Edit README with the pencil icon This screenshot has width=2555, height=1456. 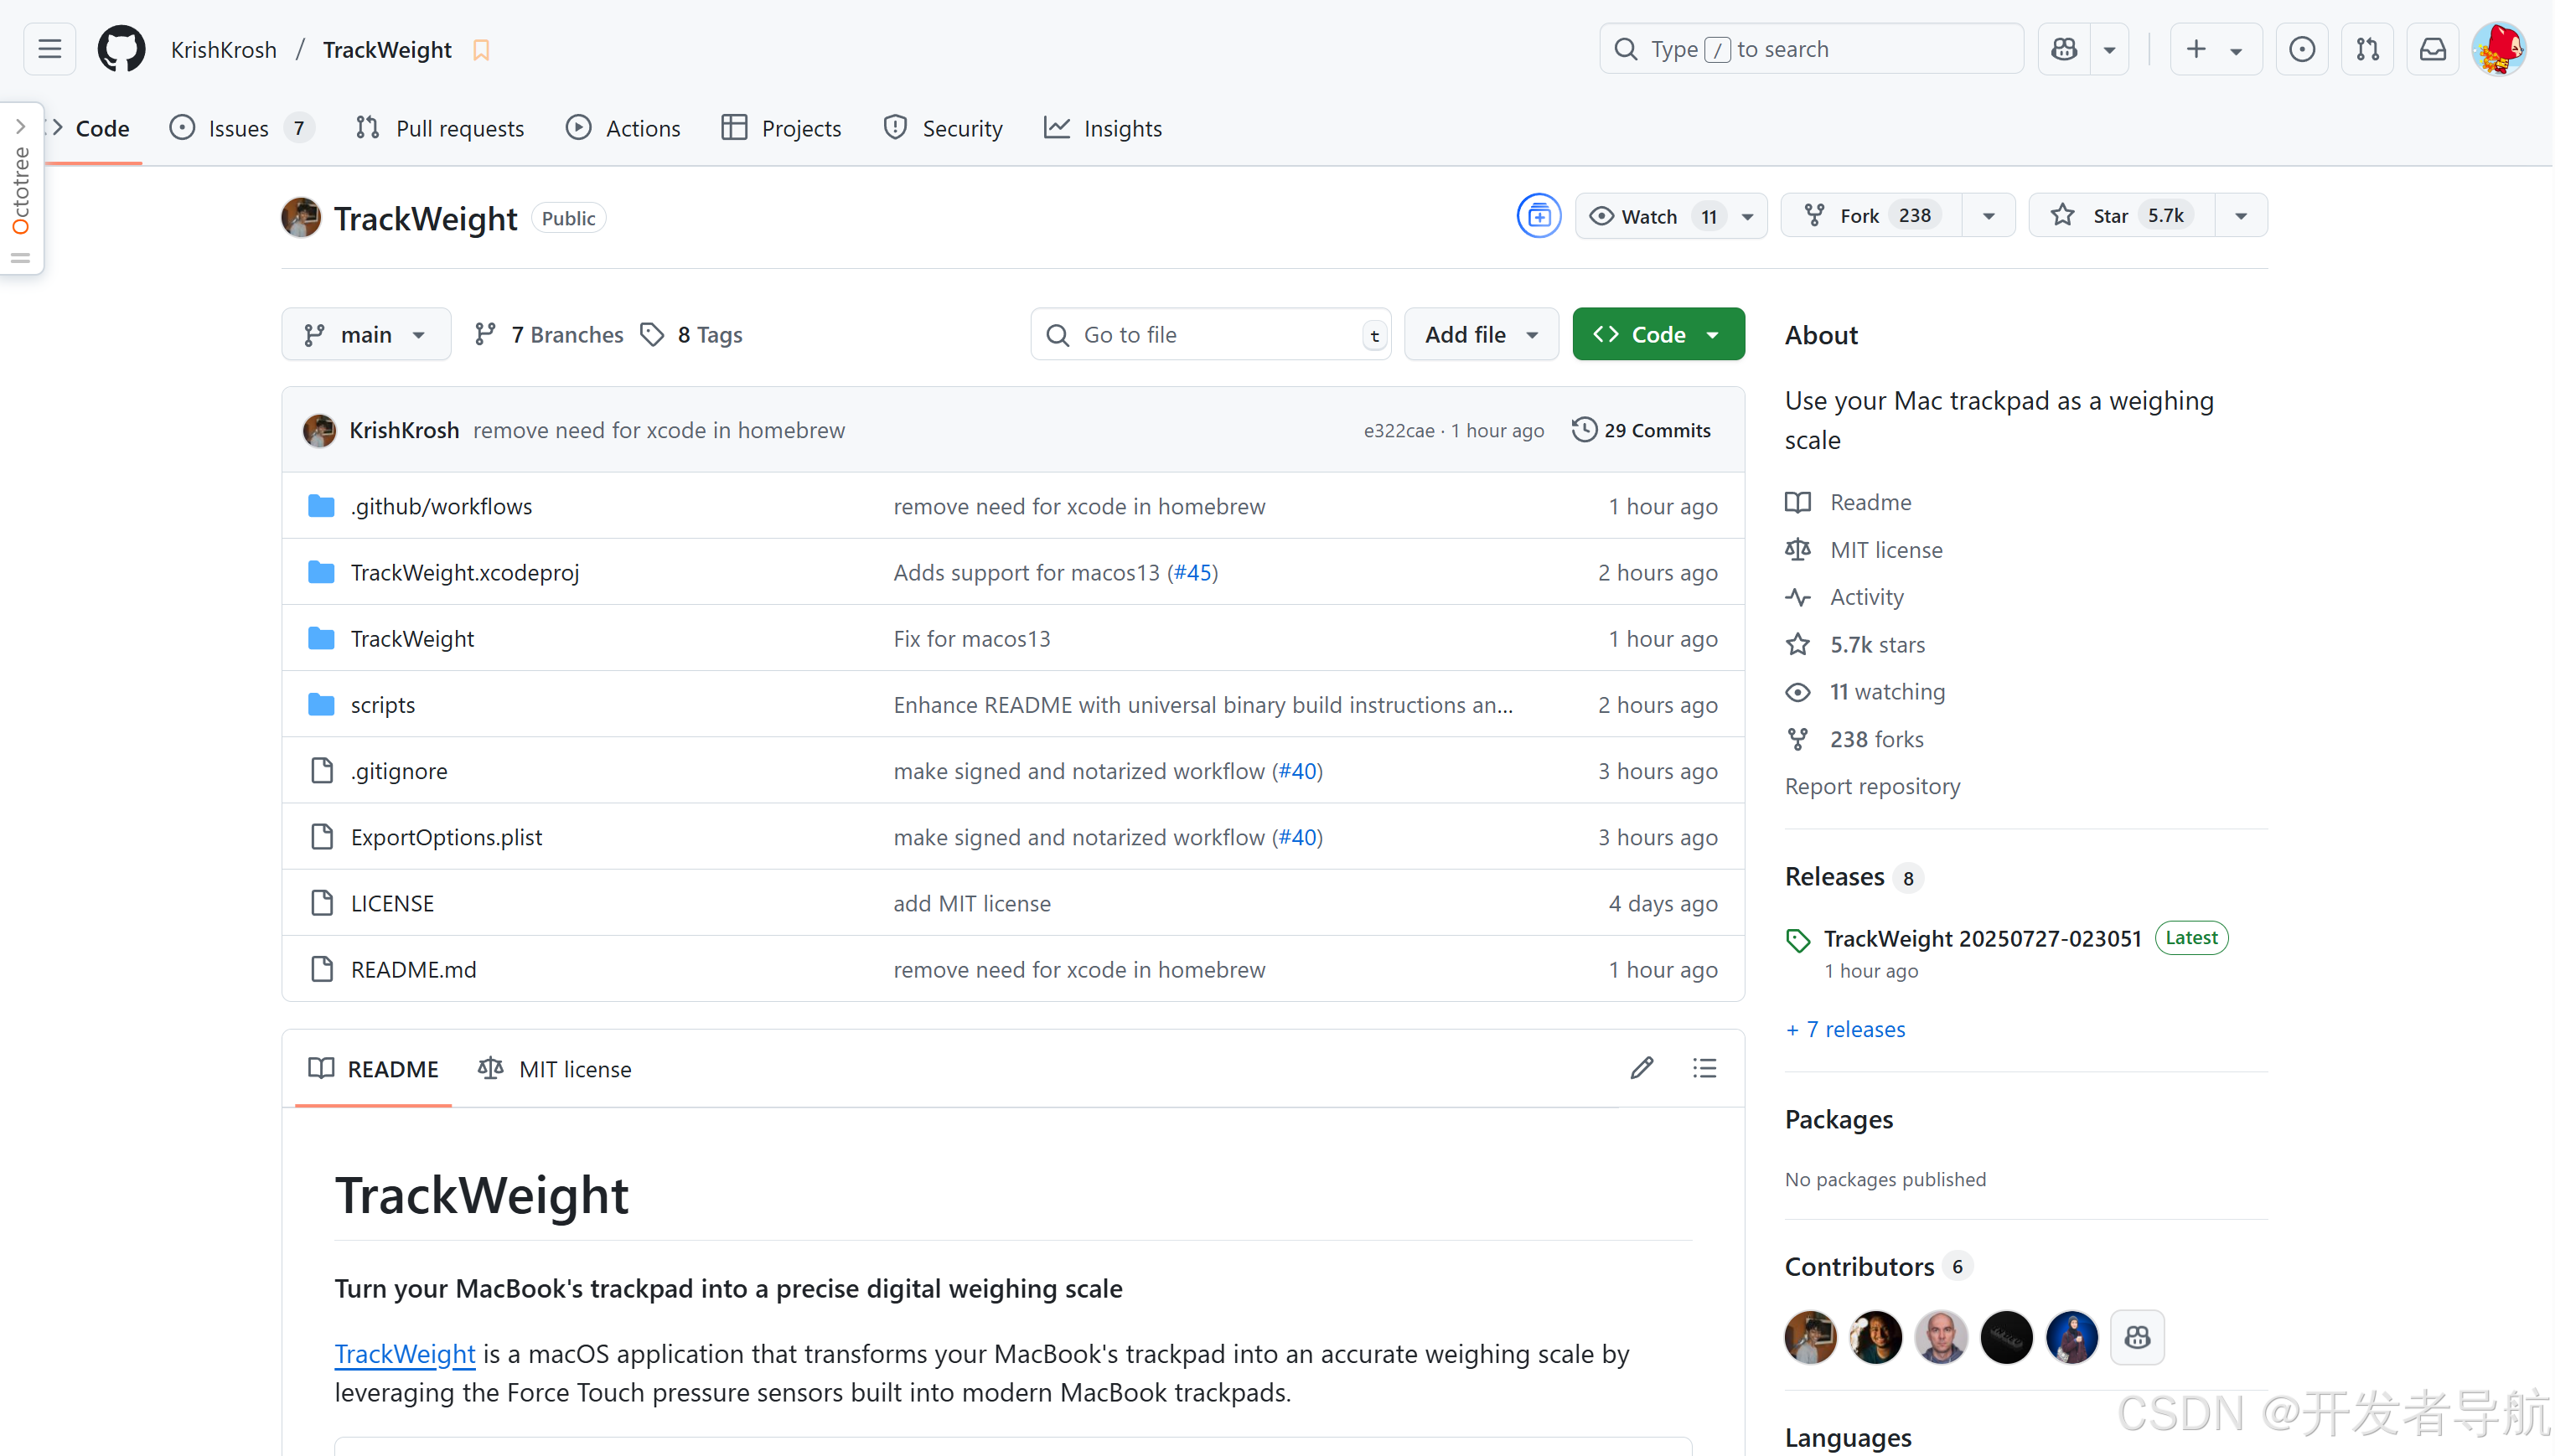pyautogui.click(x=1641, y=1068)
